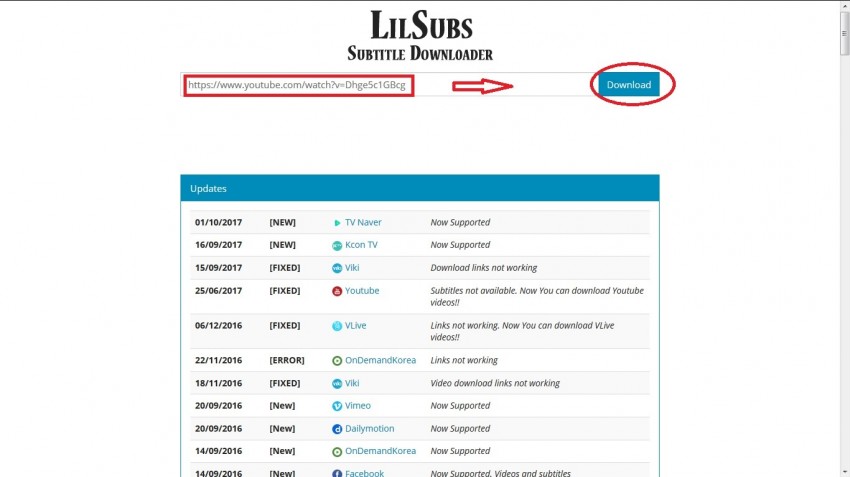Open the VLive link

point(356,325)
